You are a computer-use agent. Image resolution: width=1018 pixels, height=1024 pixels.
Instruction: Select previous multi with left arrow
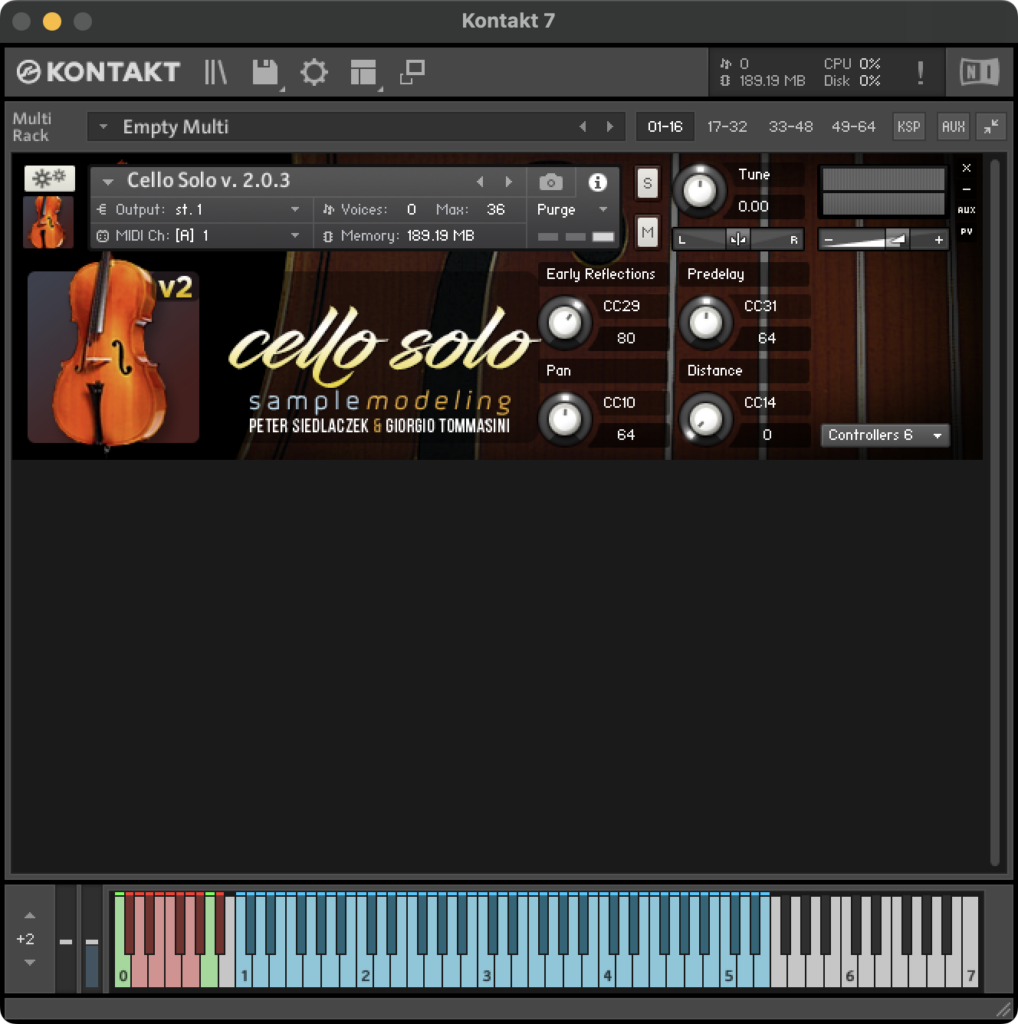coord(582,127)
